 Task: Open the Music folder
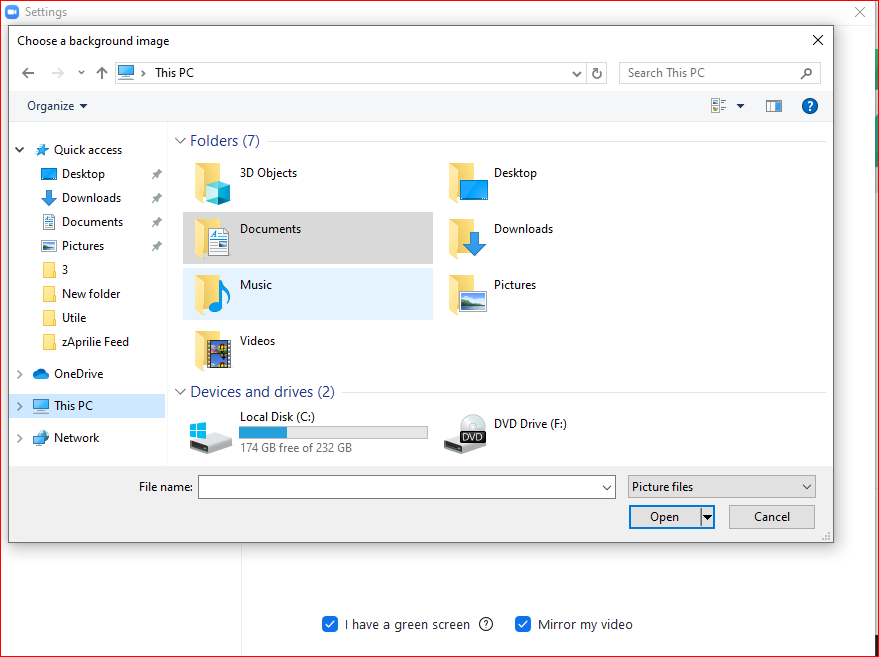[x=255, y=286]
